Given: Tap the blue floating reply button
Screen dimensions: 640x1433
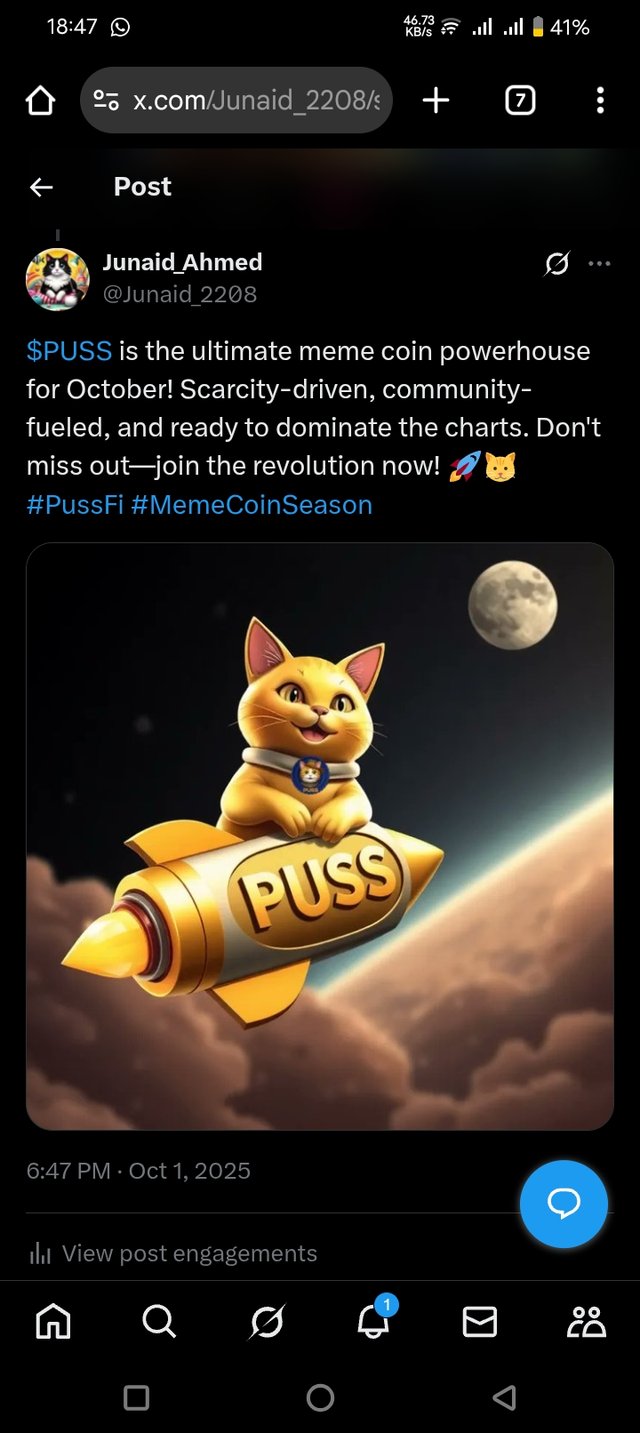Looking at the screenshot, I should coord(564,1204).
